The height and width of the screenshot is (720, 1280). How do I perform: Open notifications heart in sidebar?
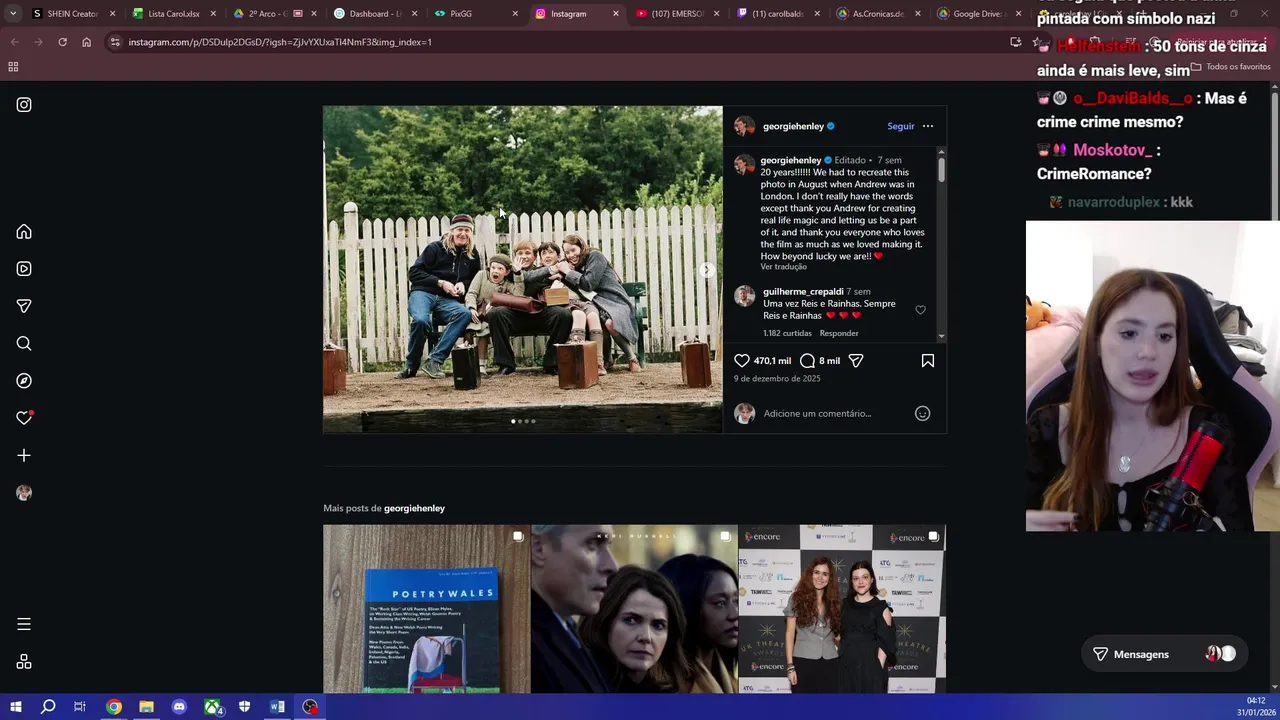[24, 418]
